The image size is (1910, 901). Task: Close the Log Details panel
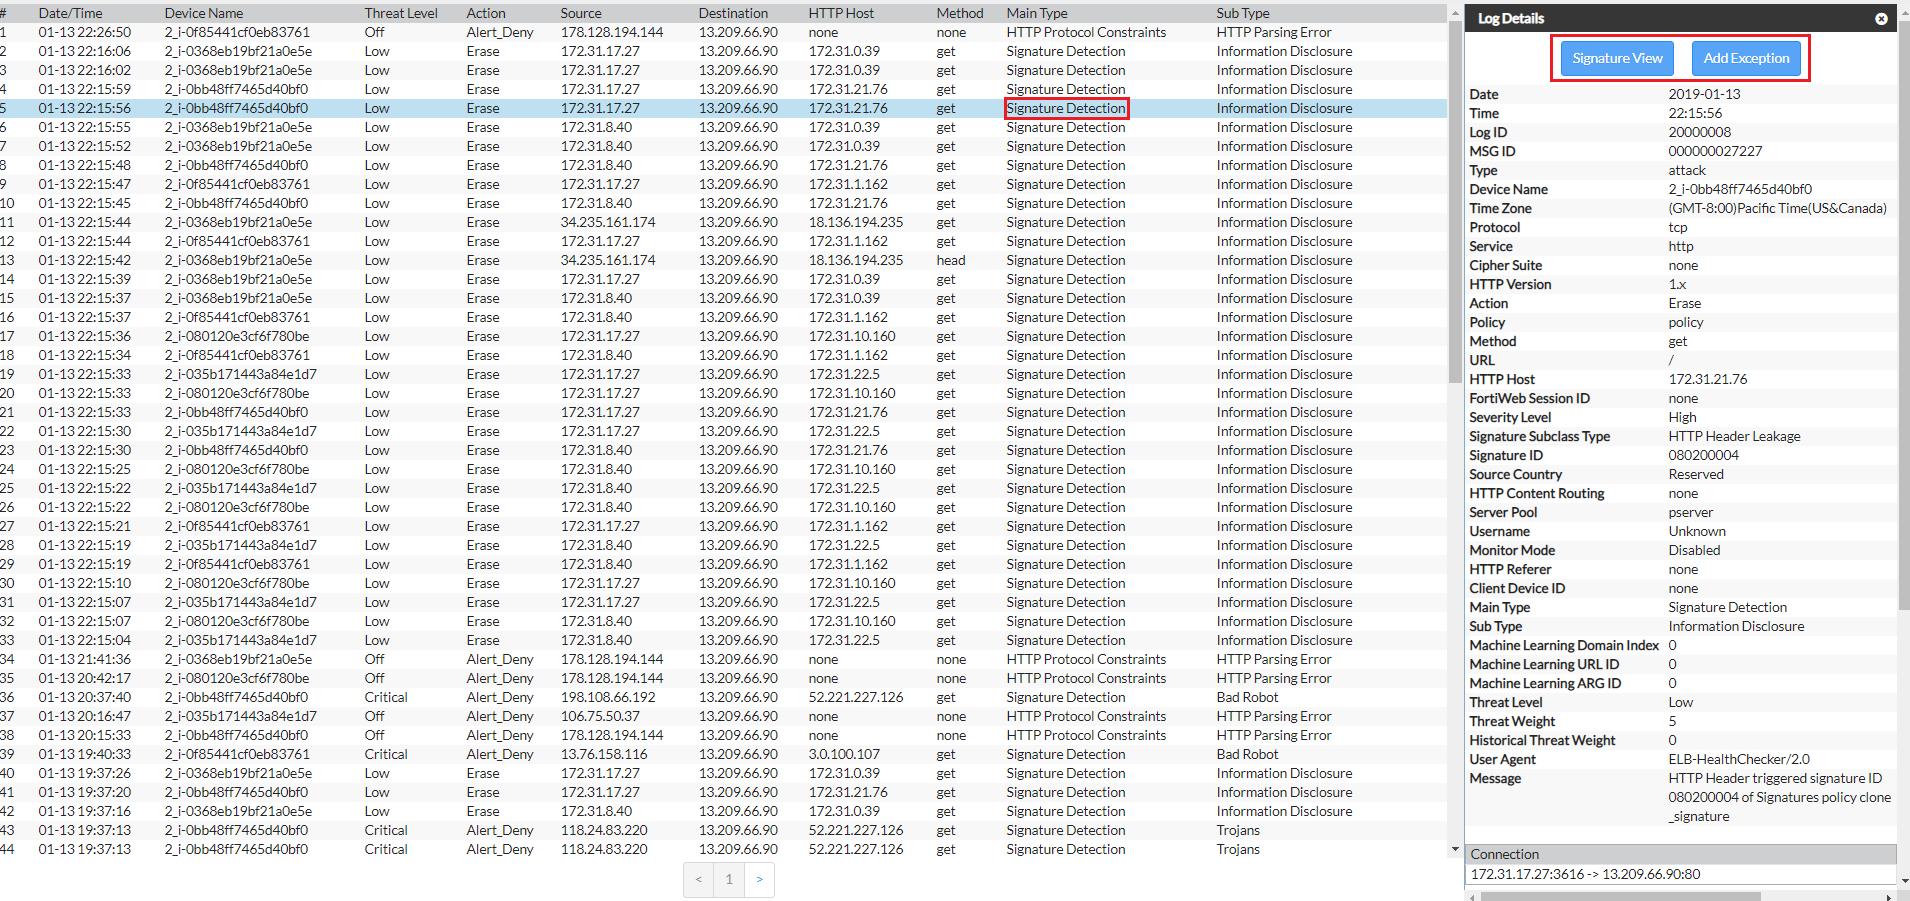pyautogui.click(x=1881, y=18)
